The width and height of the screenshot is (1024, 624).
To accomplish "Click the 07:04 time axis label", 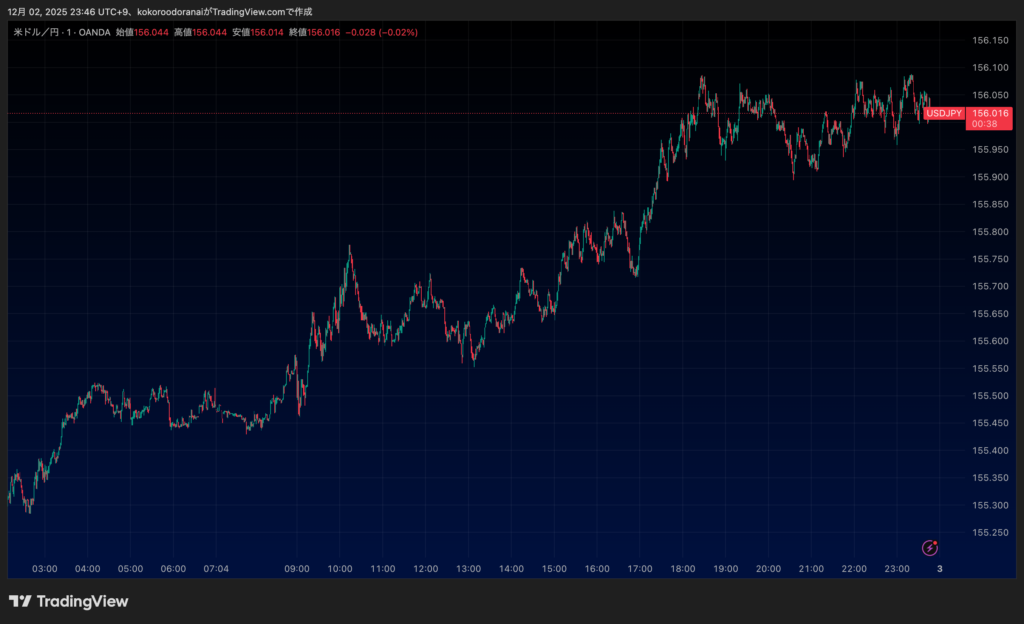I will click(x=216, y=569).
